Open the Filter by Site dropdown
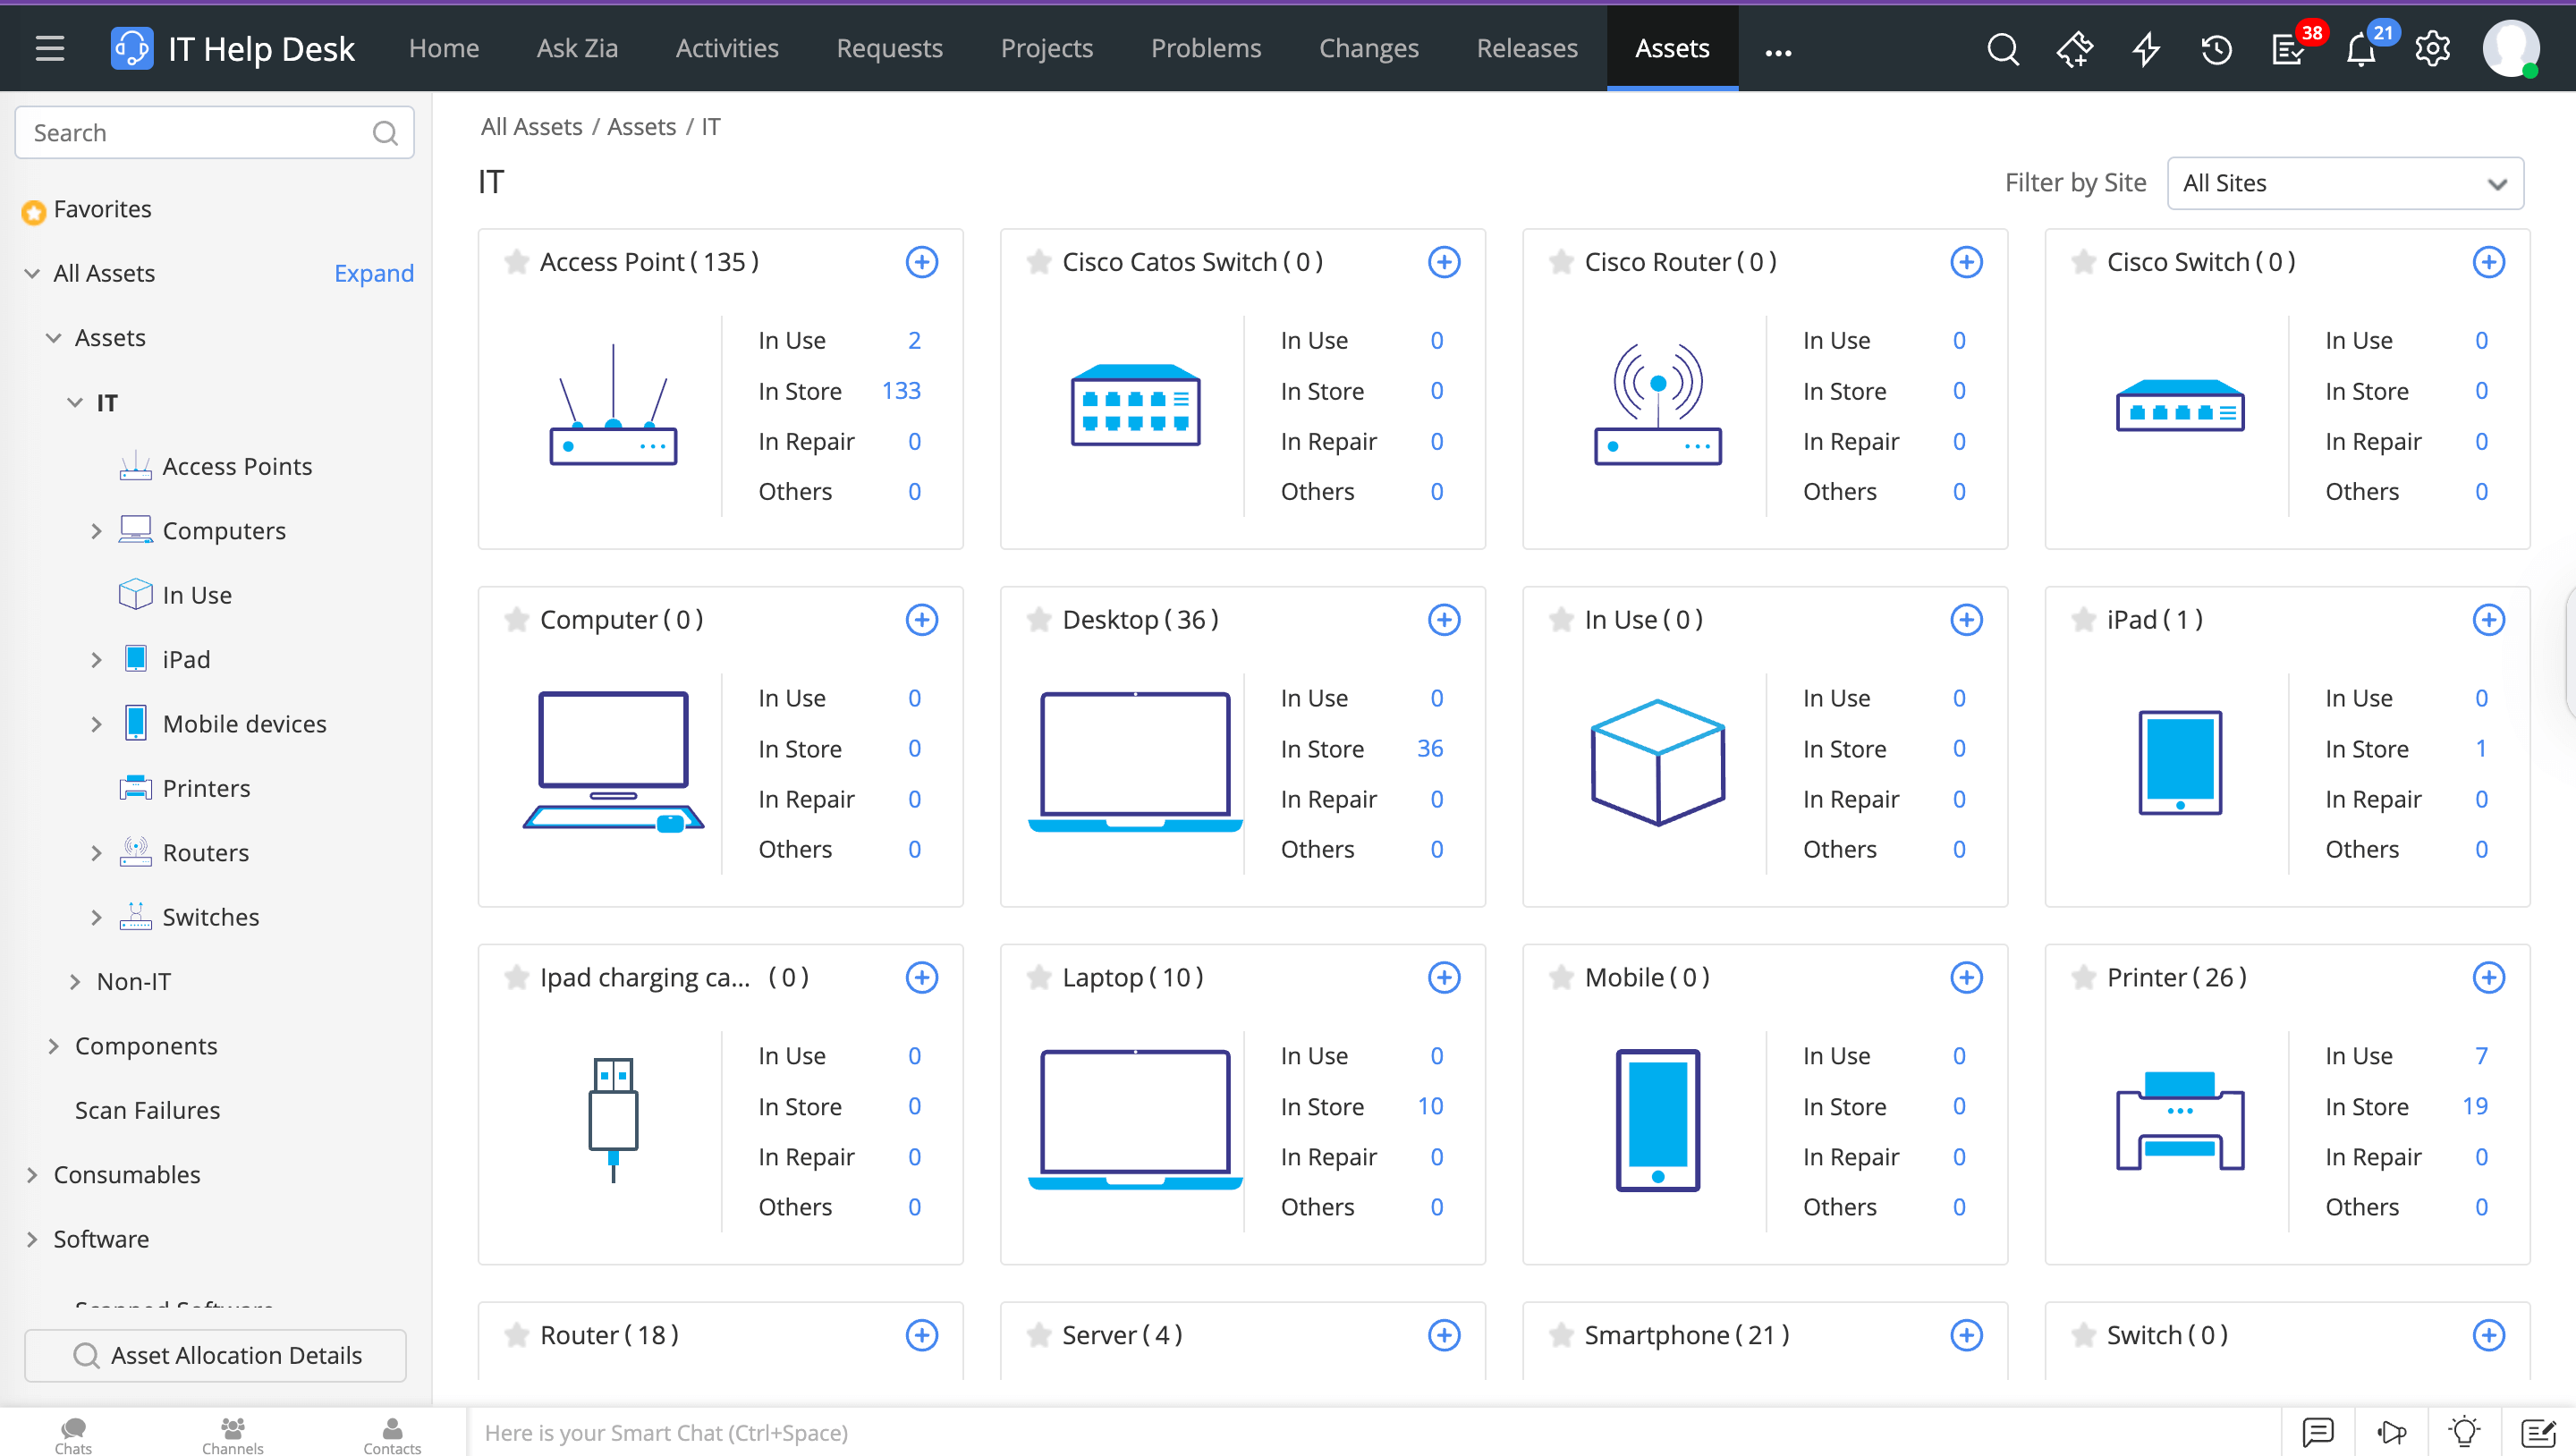This screenshot has height=1456, width=2576. (x=2344, y=183)
